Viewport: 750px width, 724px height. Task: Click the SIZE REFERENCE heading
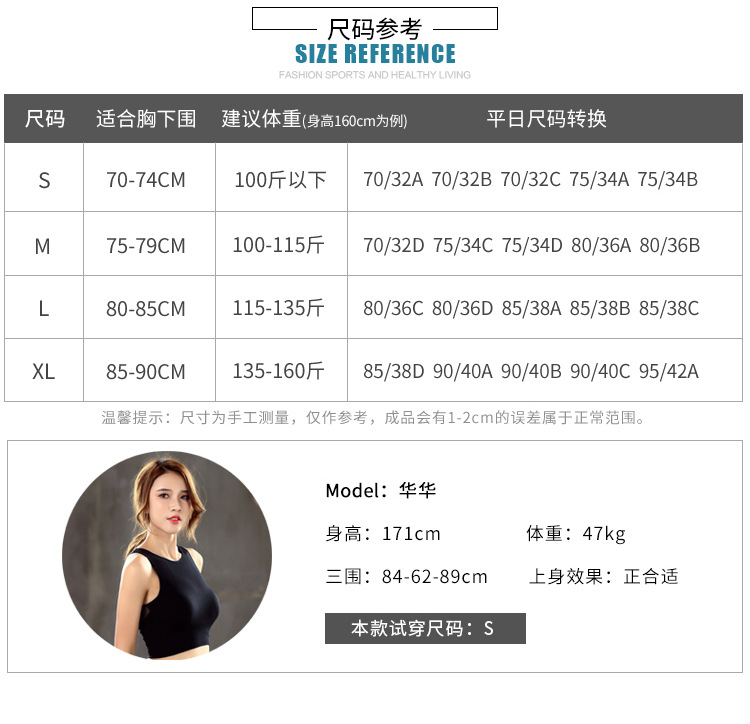click(375, 54)
